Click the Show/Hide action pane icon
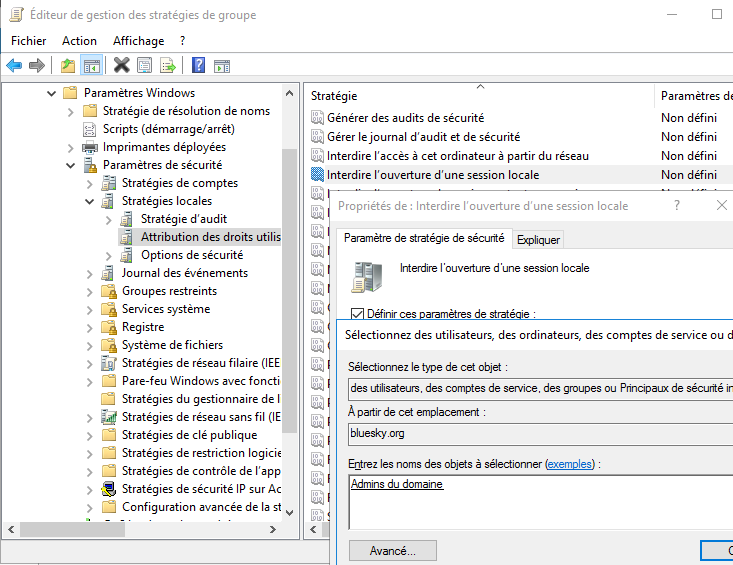Image resolution: width=733 pixels, height=565 pixels. [x=222, y=66]
